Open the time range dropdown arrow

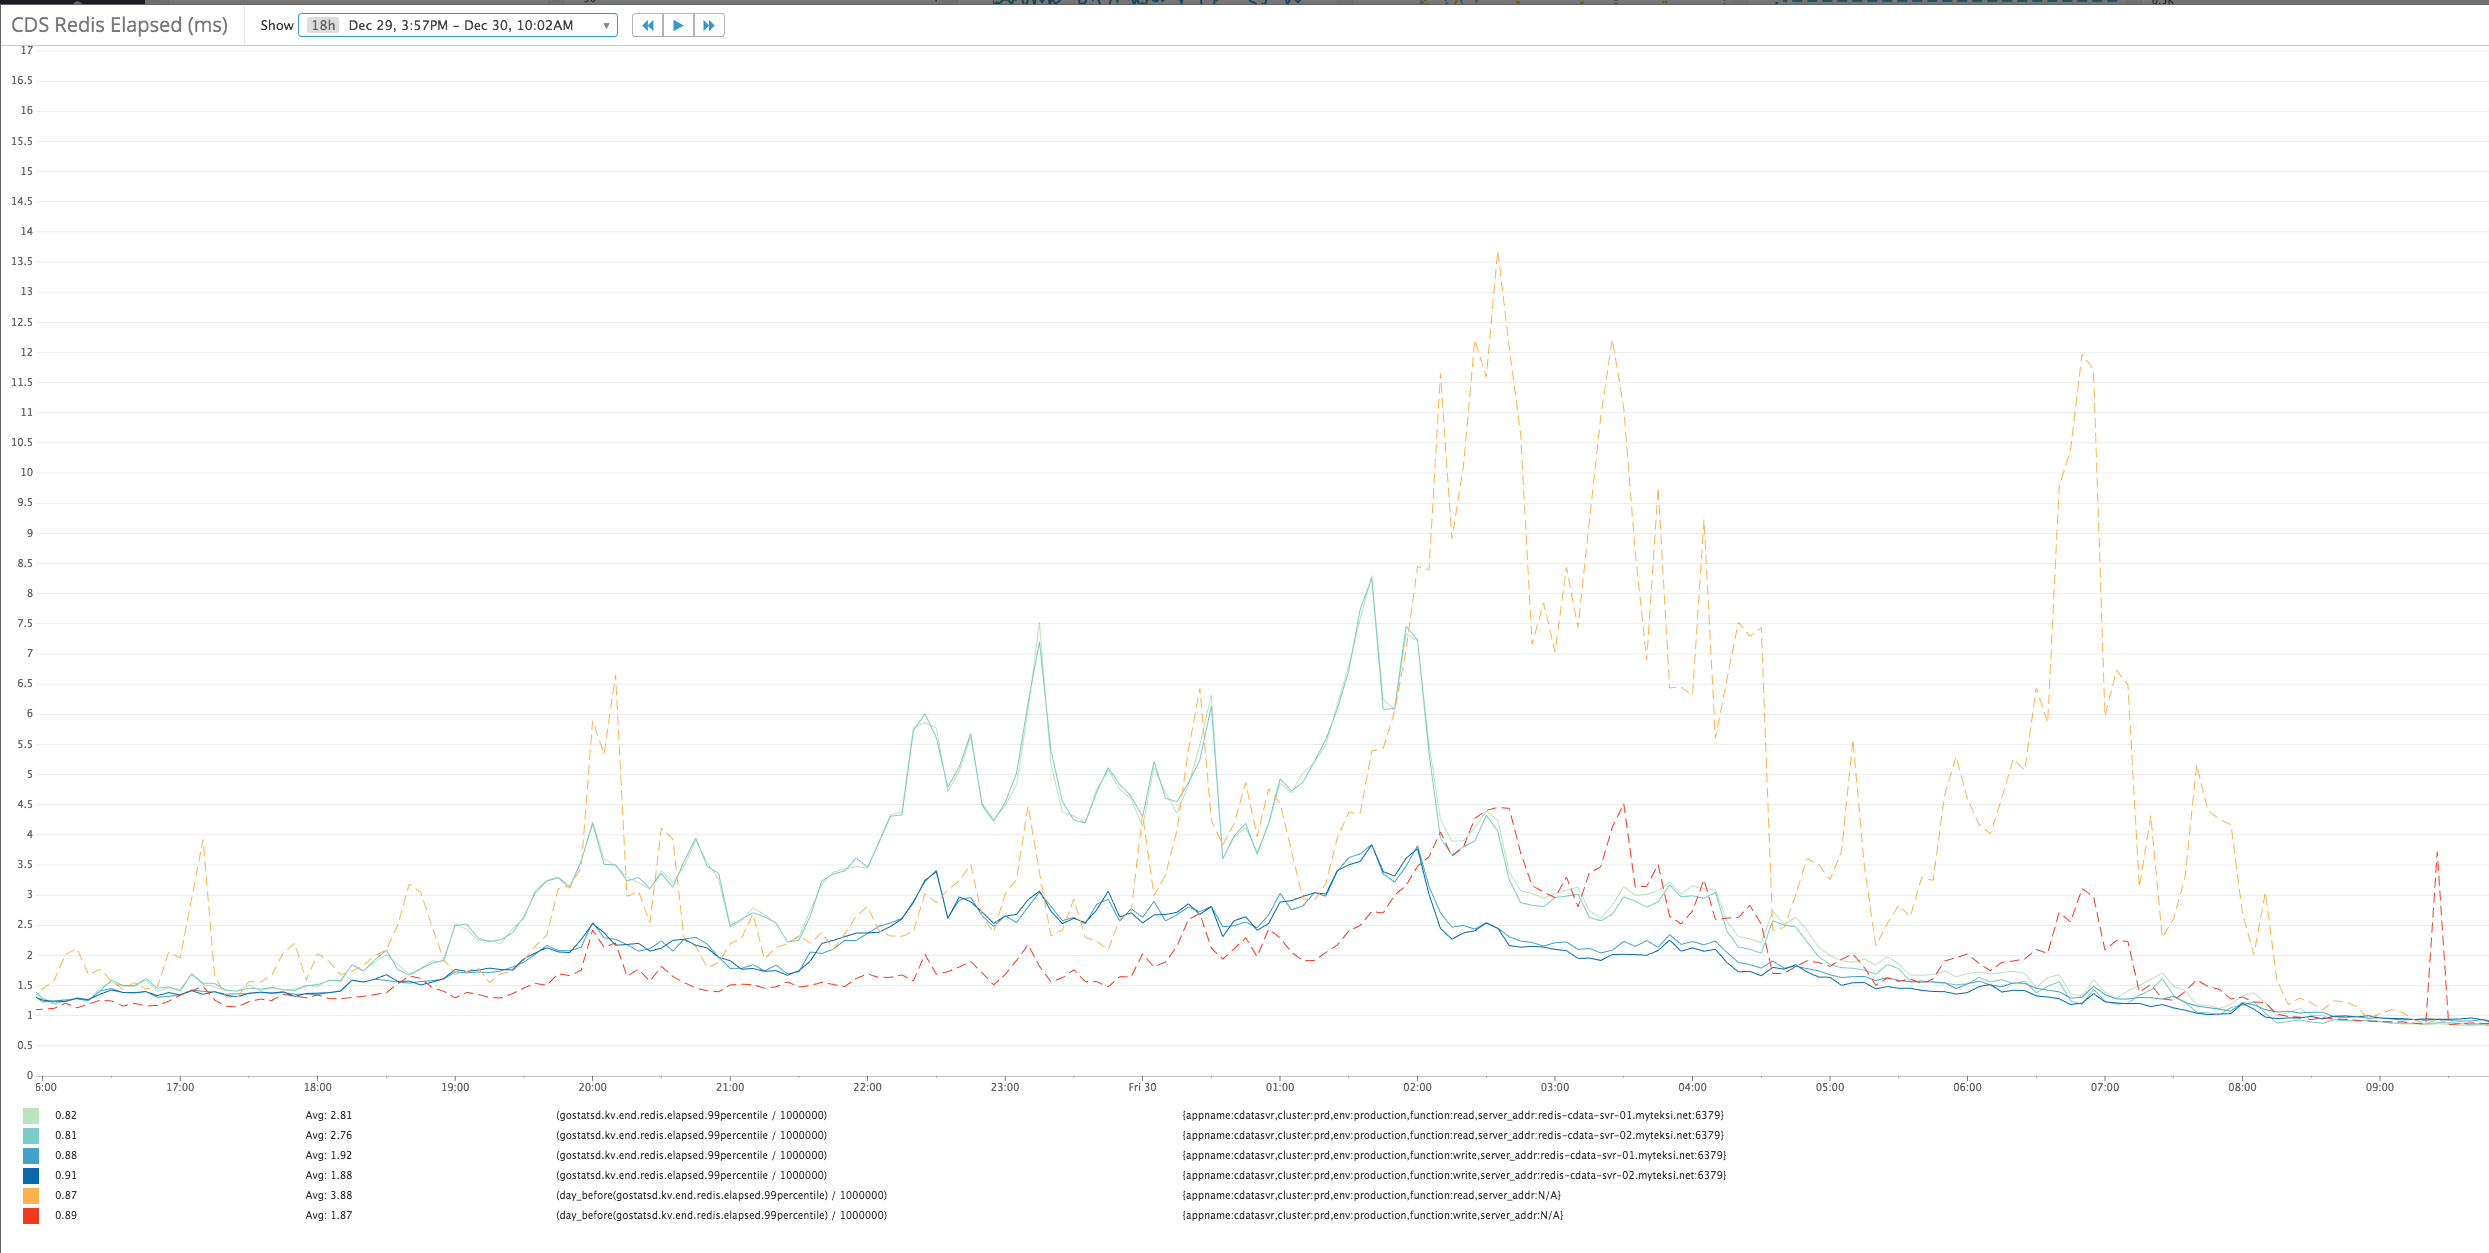[606, 26]
